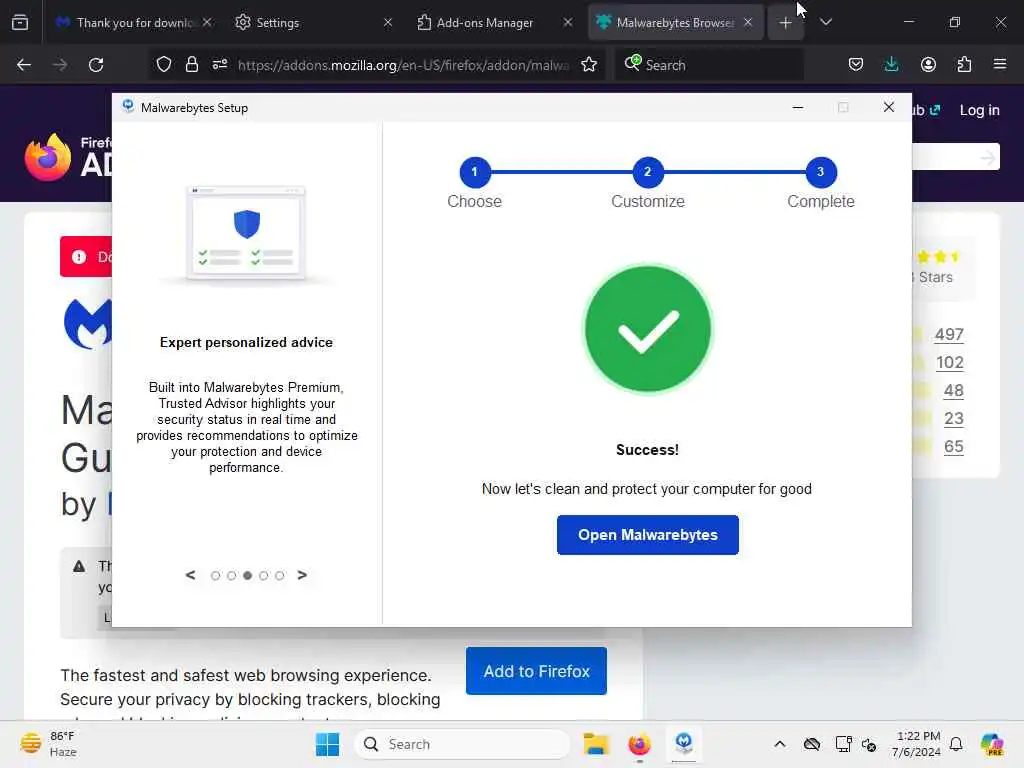Image resolution: width=1024 pixels, height=768 pixels.
Task: Open Copilot preview icon in taskbar
Action: click(992, 744)
